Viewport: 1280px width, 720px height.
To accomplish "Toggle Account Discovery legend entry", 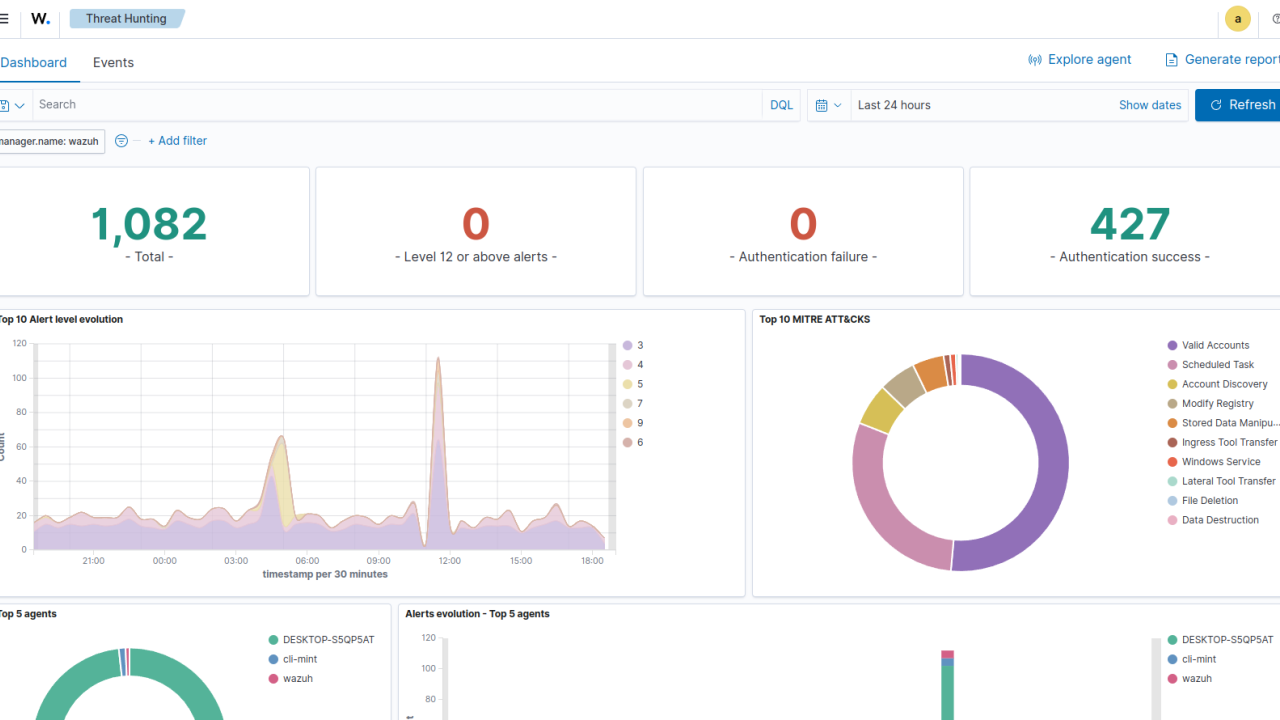I will tap(1218, 384).
